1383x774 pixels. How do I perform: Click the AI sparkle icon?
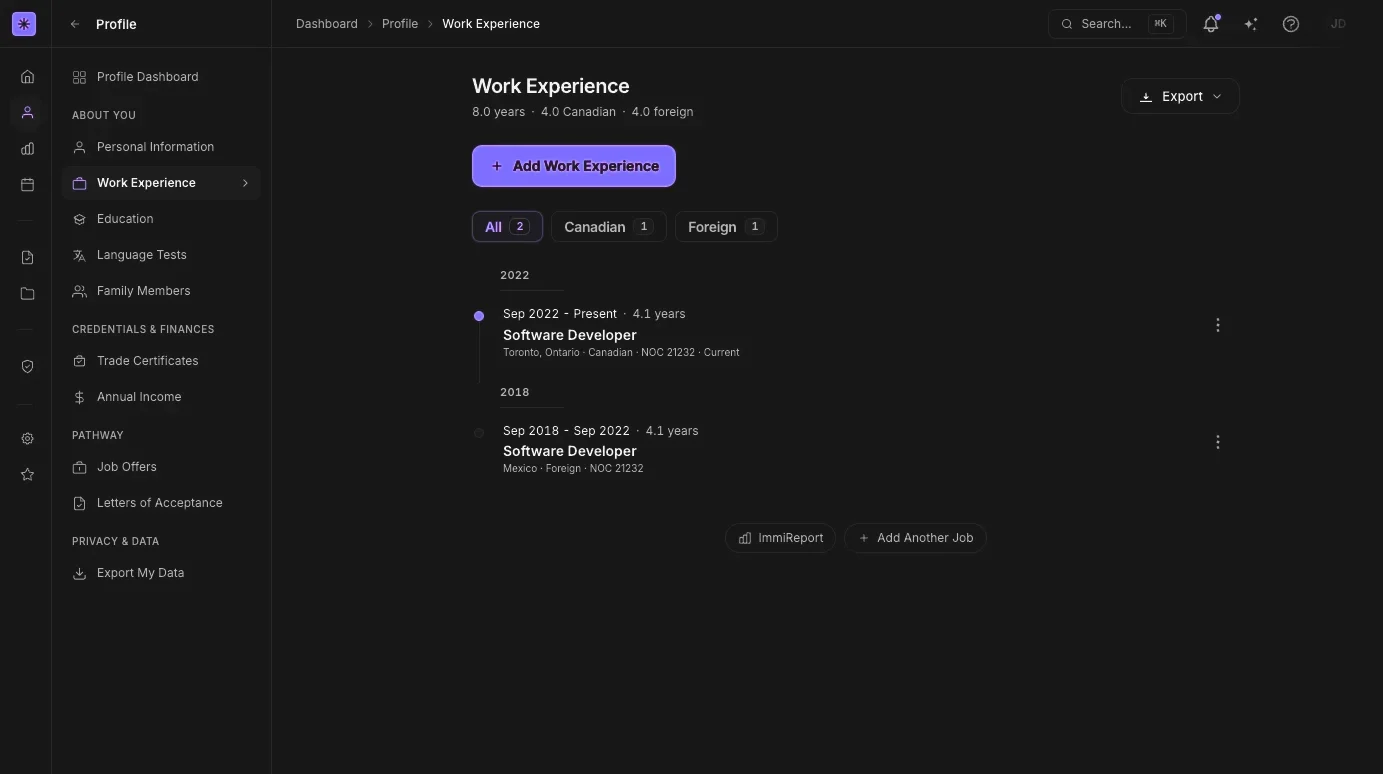[x=1251, y=24]
